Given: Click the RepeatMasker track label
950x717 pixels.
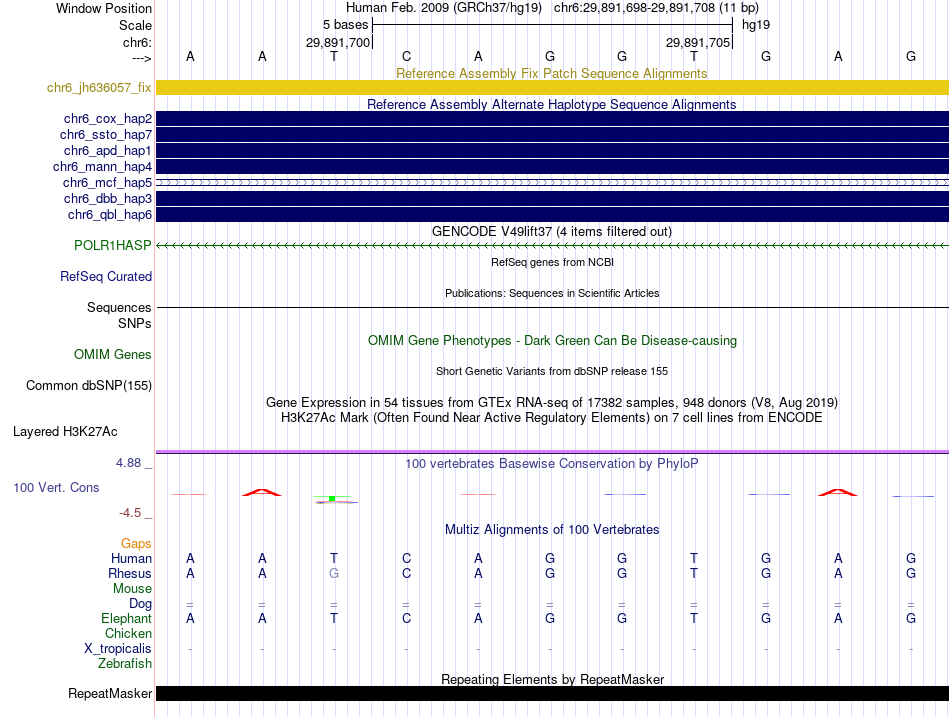Looking at the screenshot, I should pyautogui.click(x=110, y=693).
